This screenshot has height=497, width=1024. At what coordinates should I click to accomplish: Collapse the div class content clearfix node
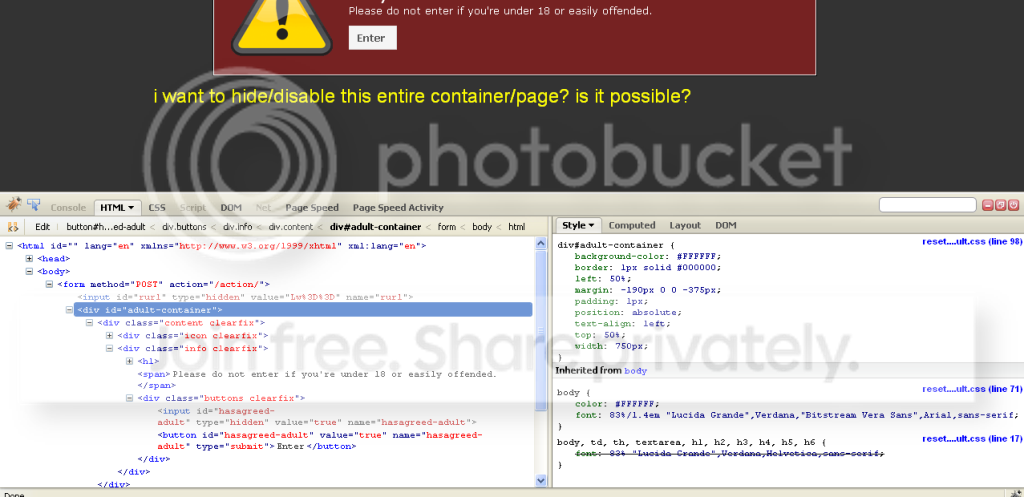point(89,323)
